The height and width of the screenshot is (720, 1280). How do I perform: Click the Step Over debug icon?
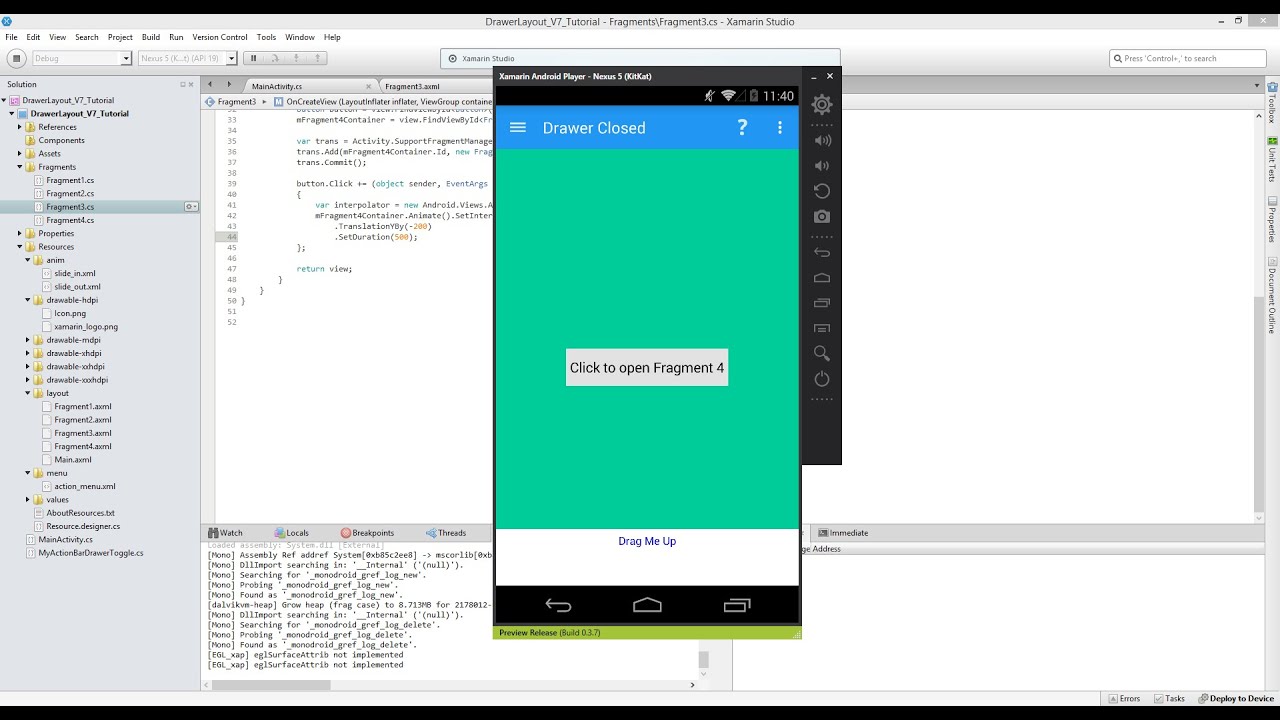[x=276, y=58]
